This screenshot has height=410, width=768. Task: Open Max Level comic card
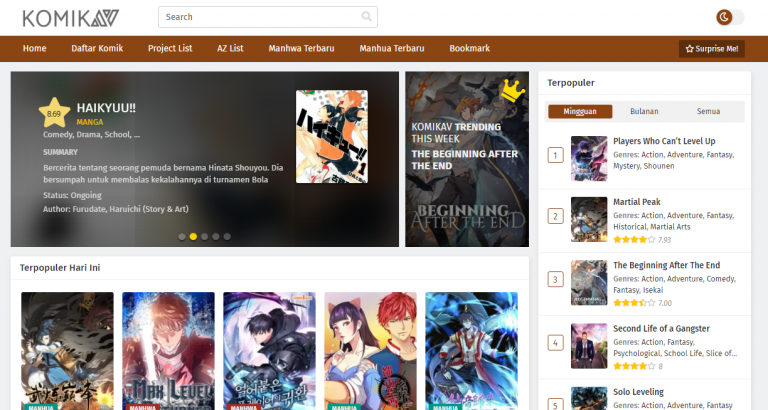[x=168, y=351]
